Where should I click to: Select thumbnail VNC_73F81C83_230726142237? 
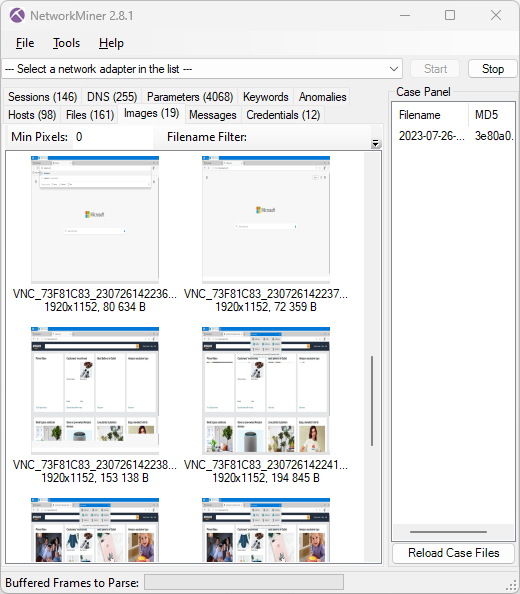click(266, 220)
